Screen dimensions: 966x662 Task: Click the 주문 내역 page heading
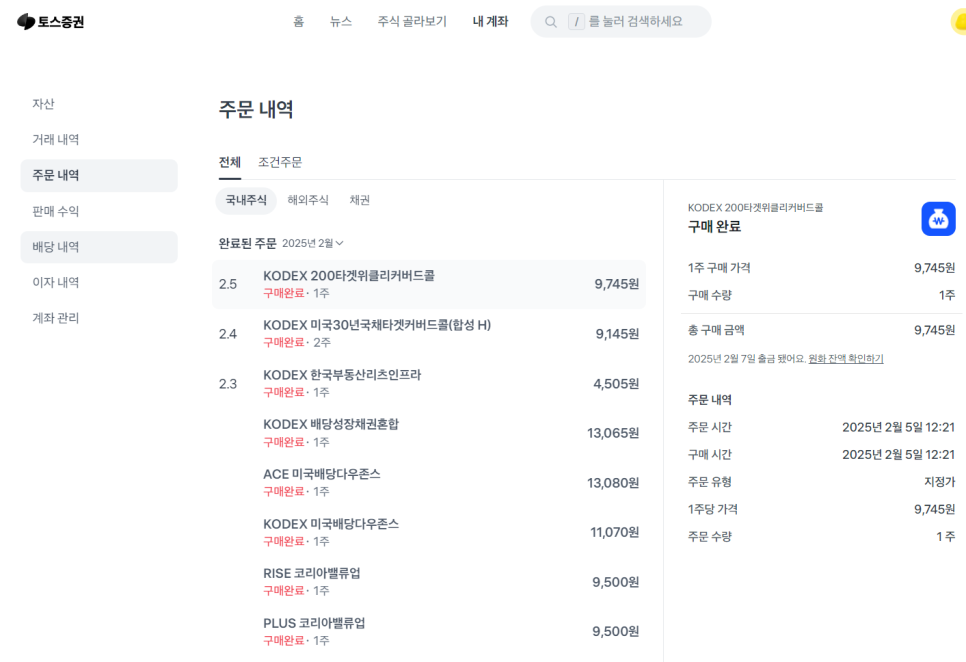point(256,110)
